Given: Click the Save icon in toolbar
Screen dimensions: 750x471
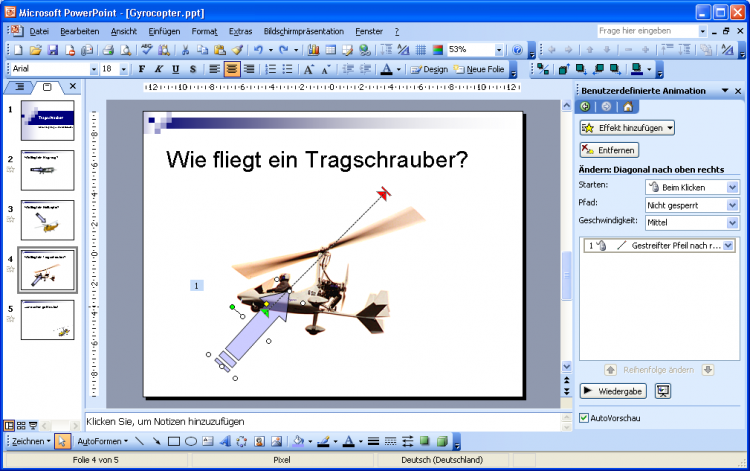Looking at the screenshot, I should tap(52, 50).
